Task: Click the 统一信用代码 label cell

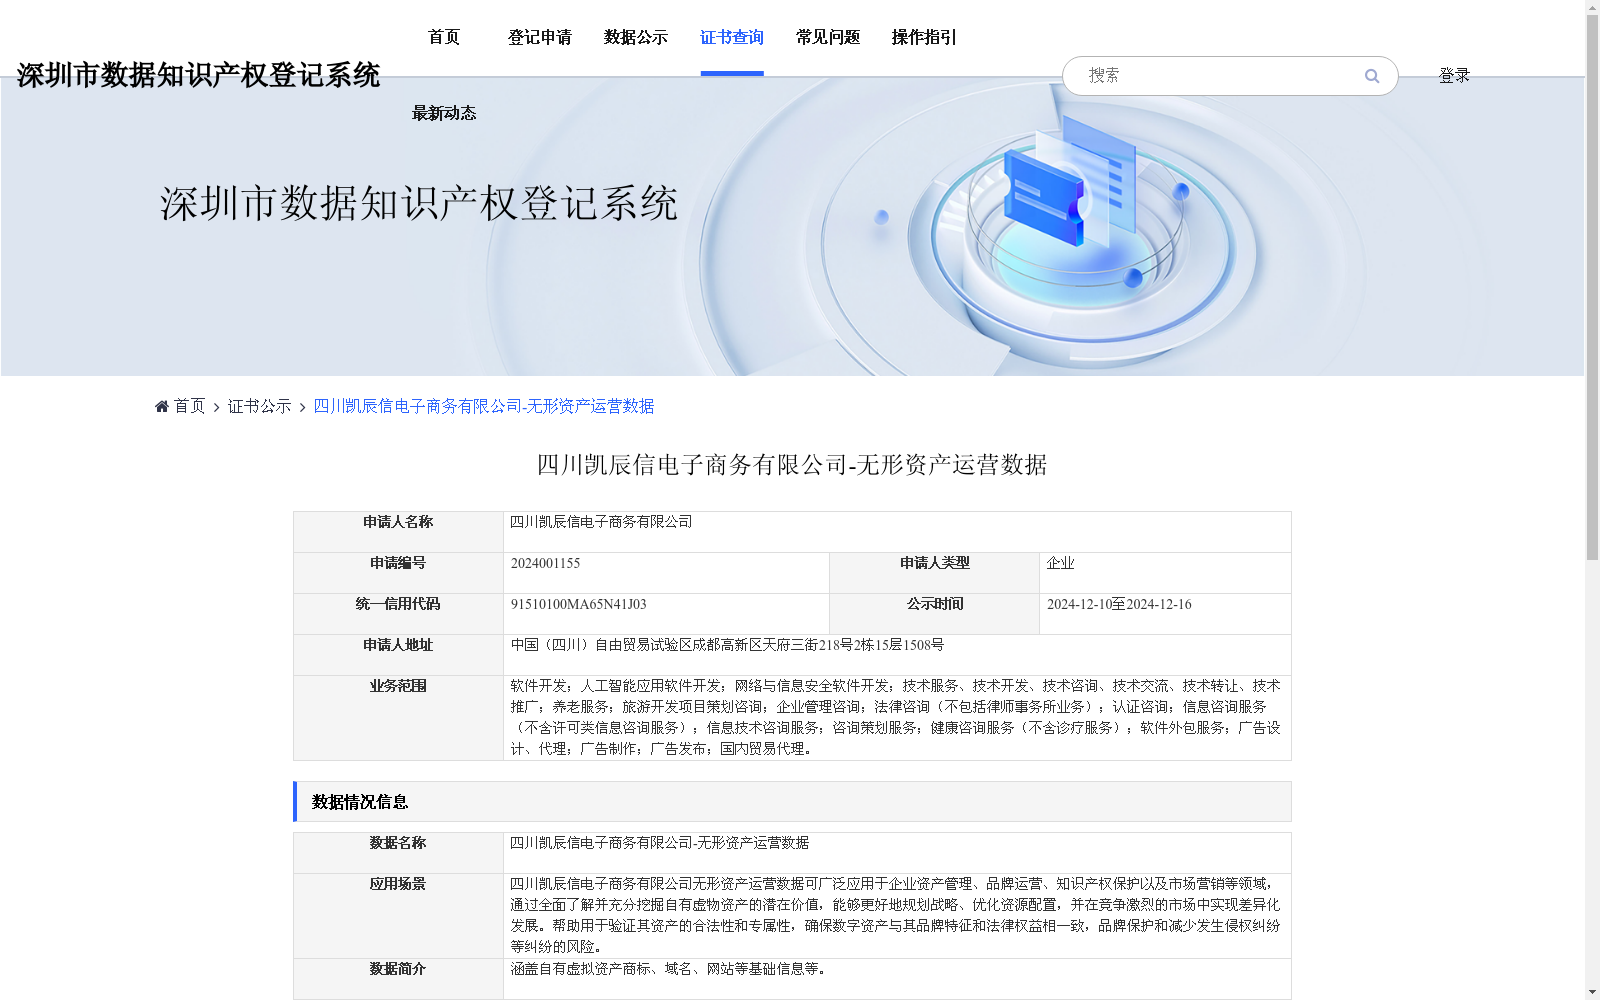Action: [x=398, y=614]
